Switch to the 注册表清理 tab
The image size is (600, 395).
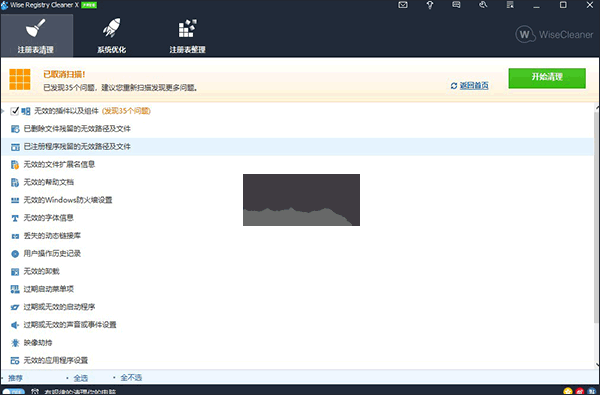(x=37, y=36)
